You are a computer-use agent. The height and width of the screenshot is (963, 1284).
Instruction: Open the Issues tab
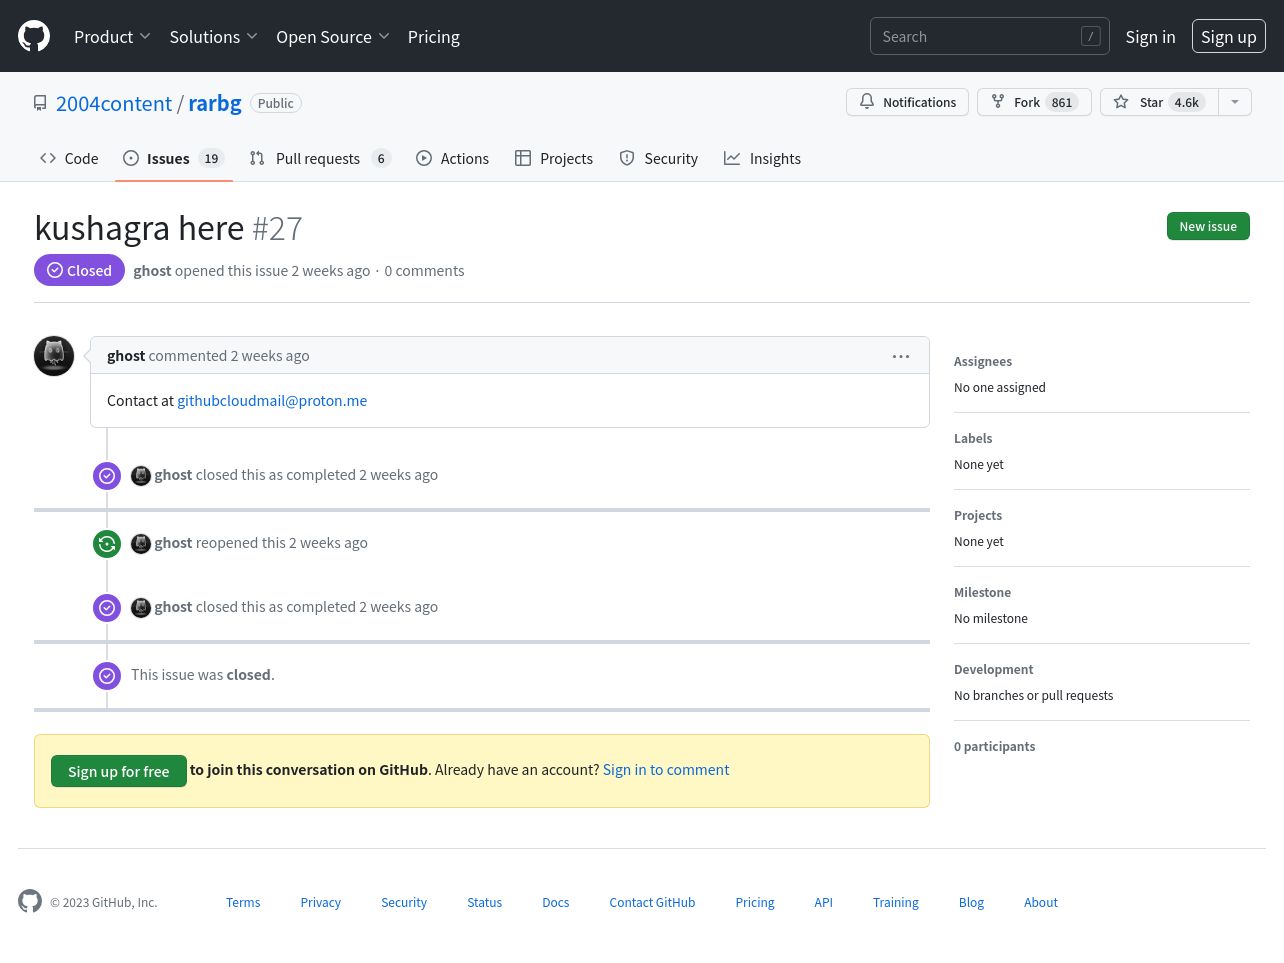click(174, 158)
